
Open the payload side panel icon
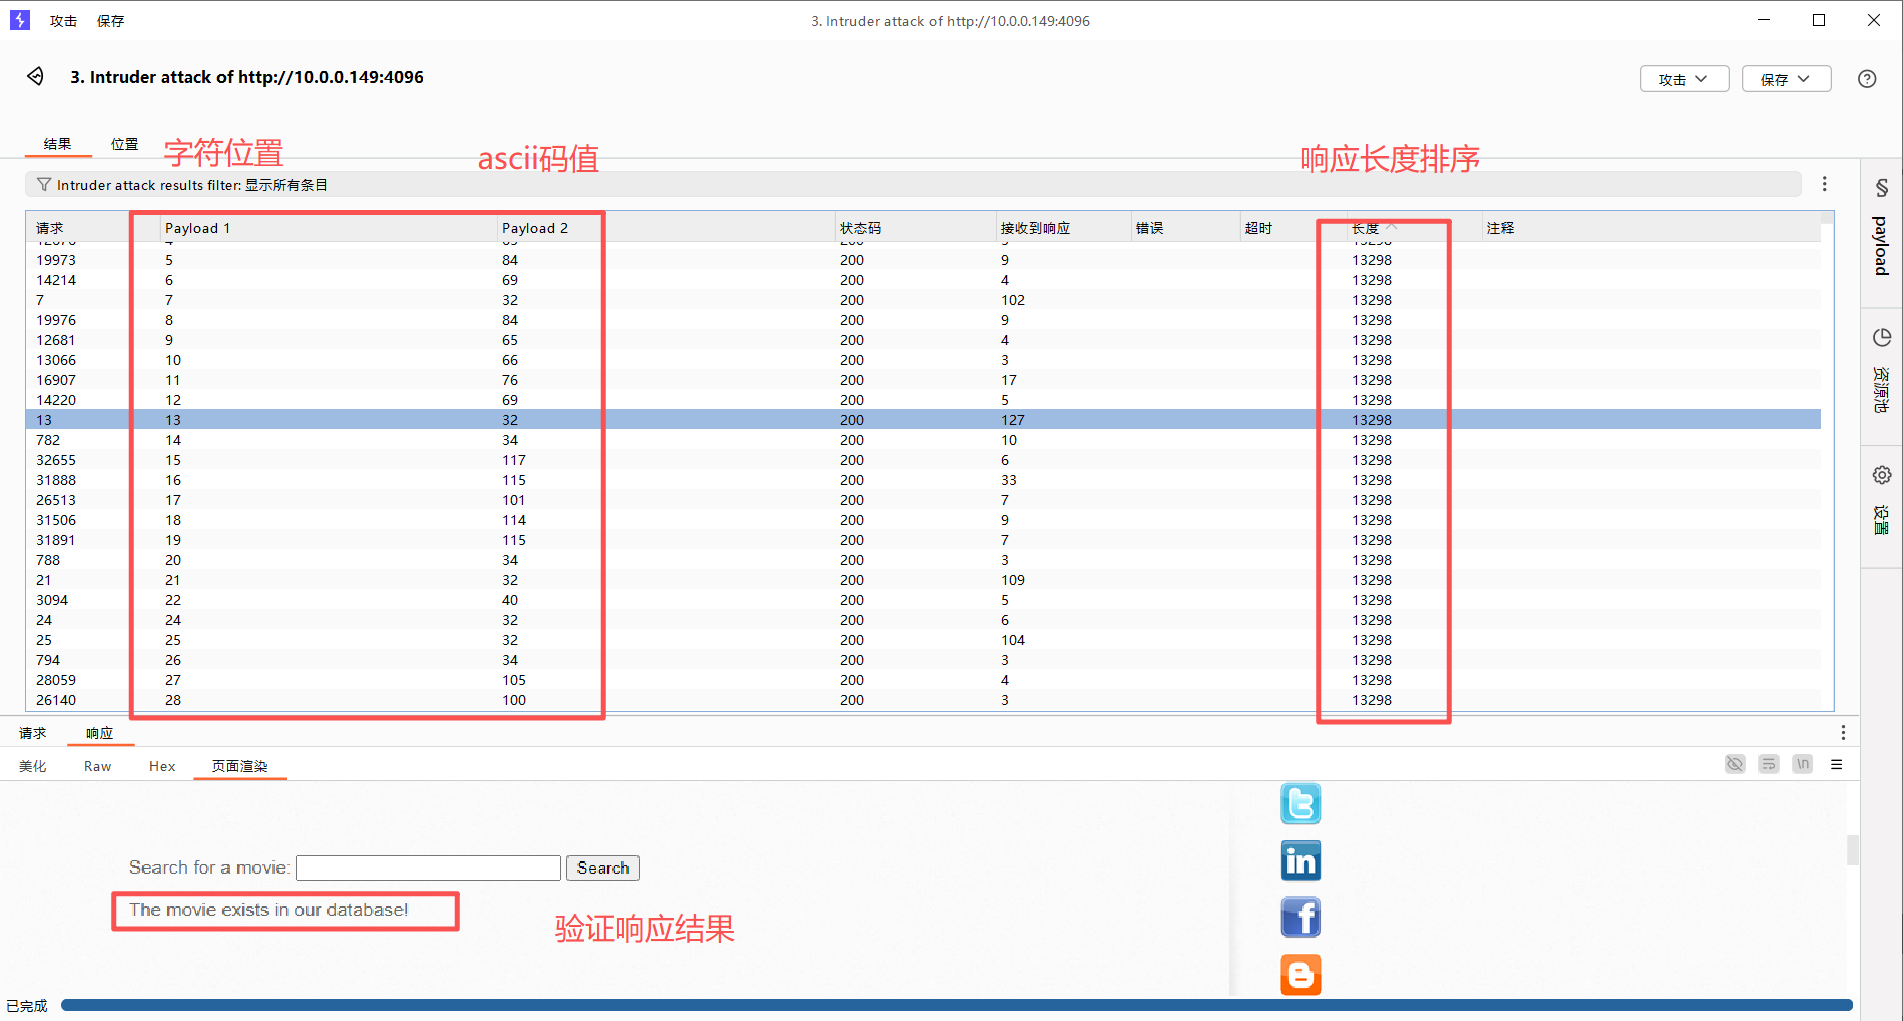pos(1881,188)
